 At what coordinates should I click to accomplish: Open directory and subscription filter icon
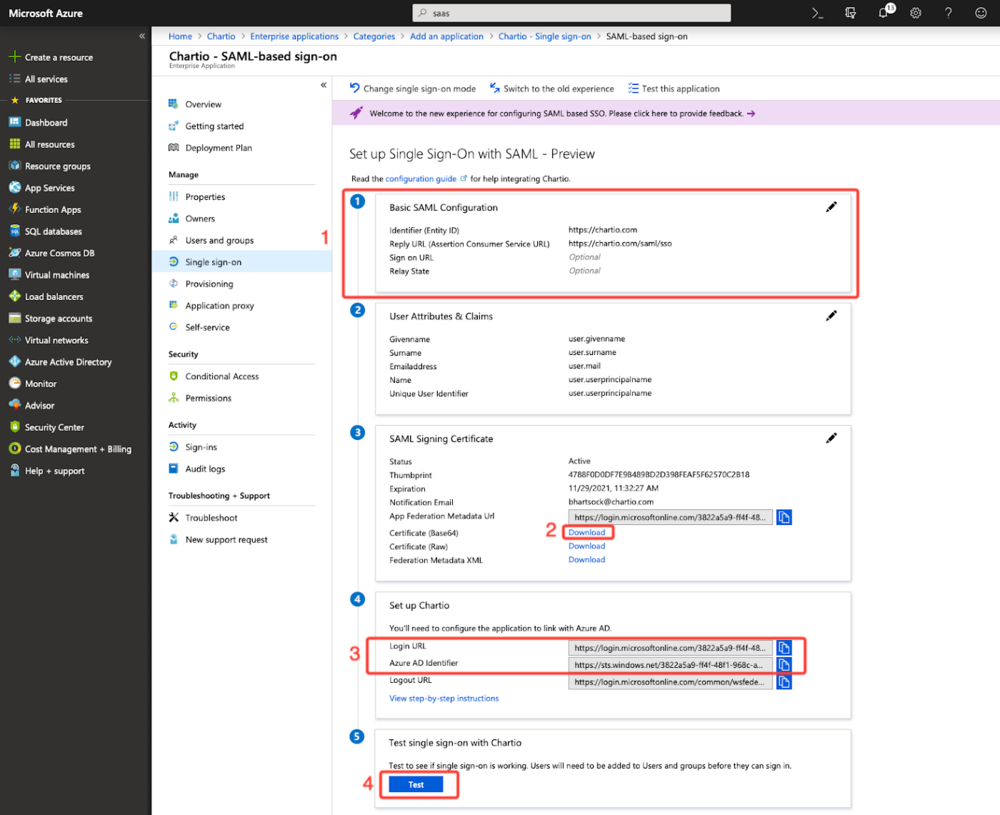tap(850, 13)
